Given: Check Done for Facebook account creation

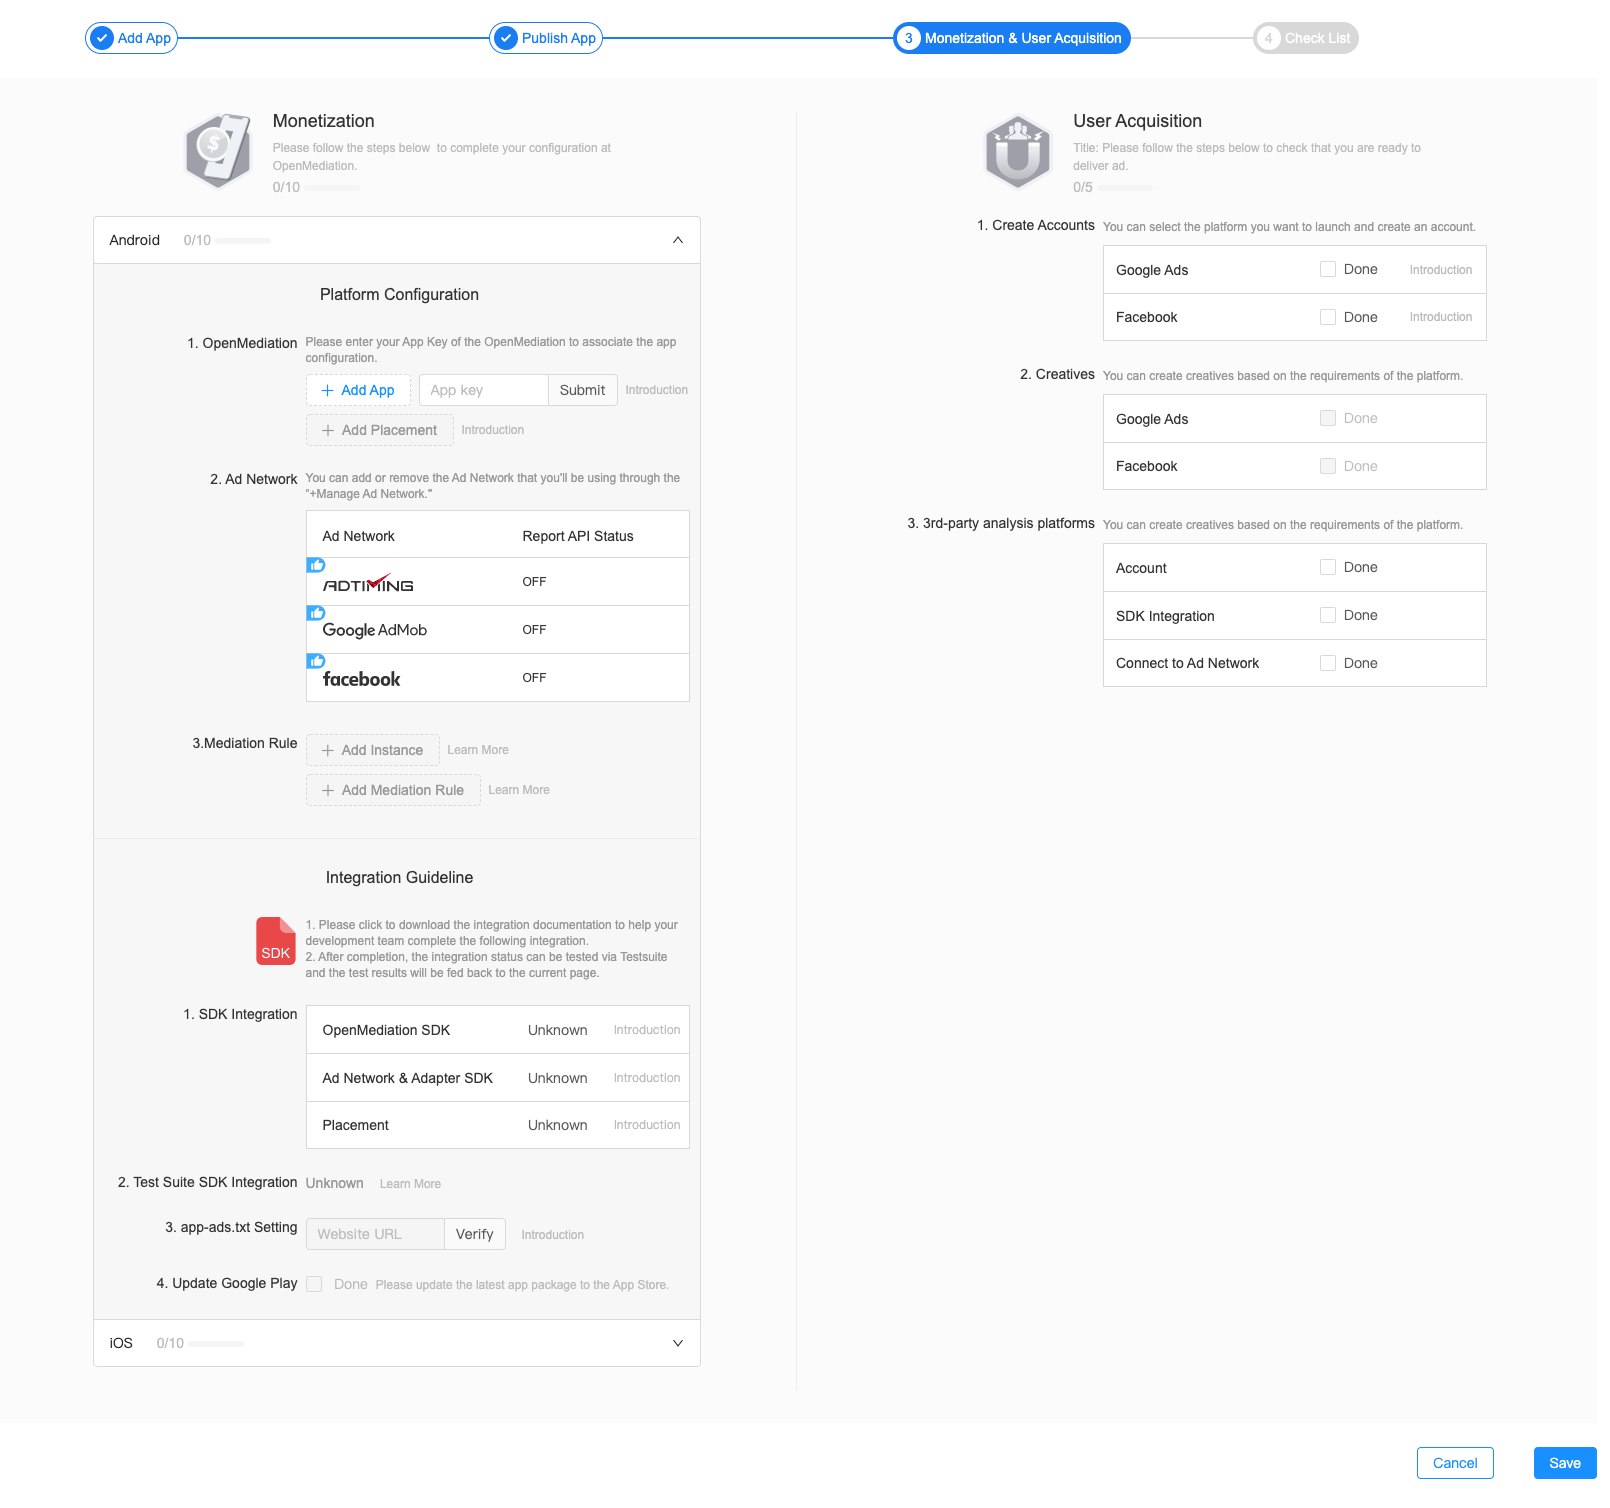Looking at the screenshot, I should [1328, 317].
